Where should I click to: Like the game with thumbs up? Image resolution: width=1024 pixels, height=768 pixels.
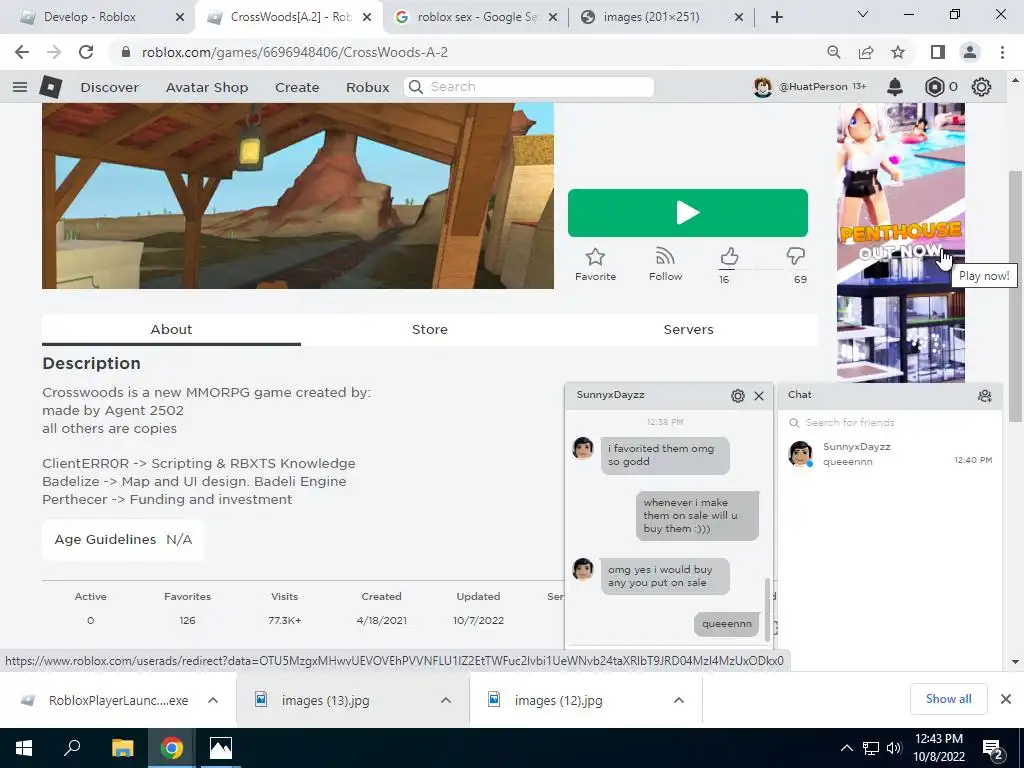[729, 257]
